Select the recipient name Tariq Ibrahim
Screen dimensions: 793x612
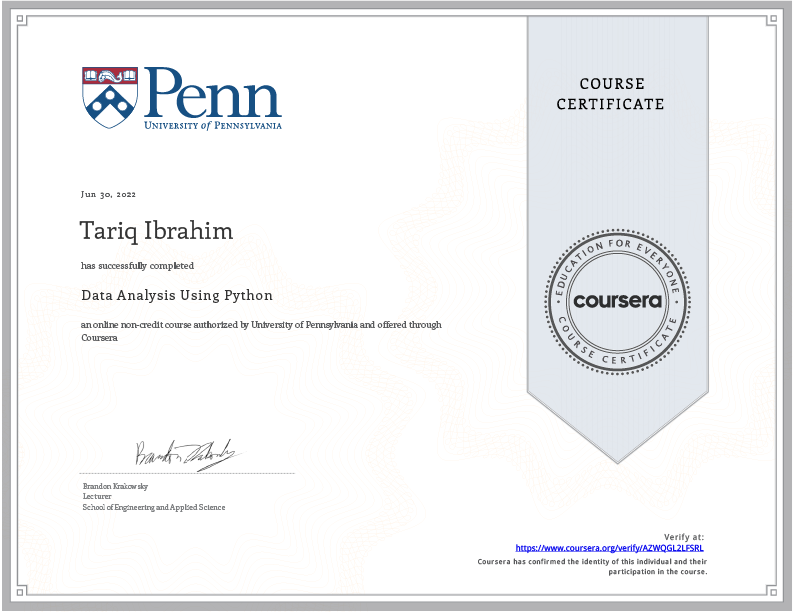(157, 231)
